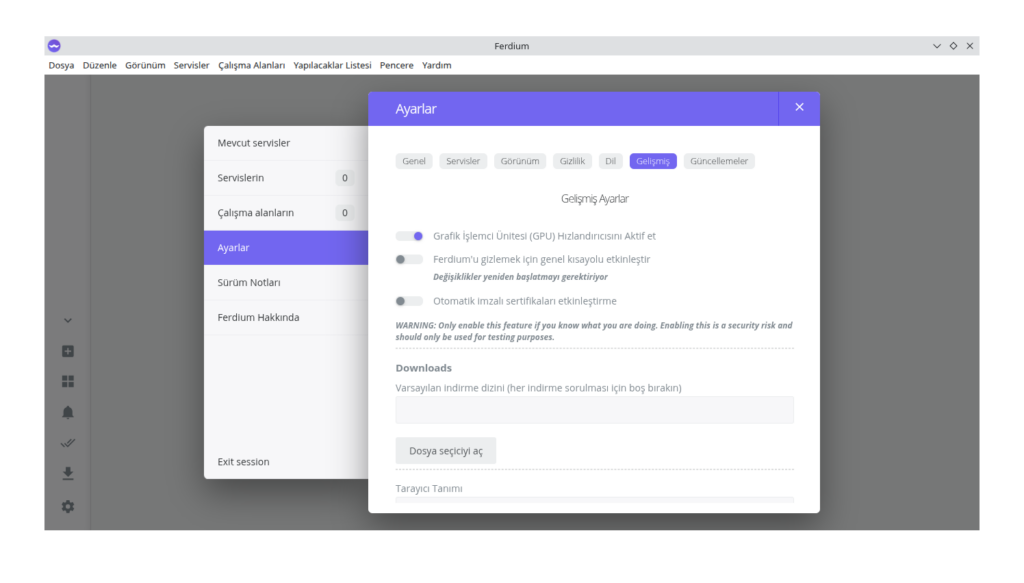Maximize the Ferdium window with diamond icon
The width and height of the screenshot is (1024, 583).
[953, 46]
